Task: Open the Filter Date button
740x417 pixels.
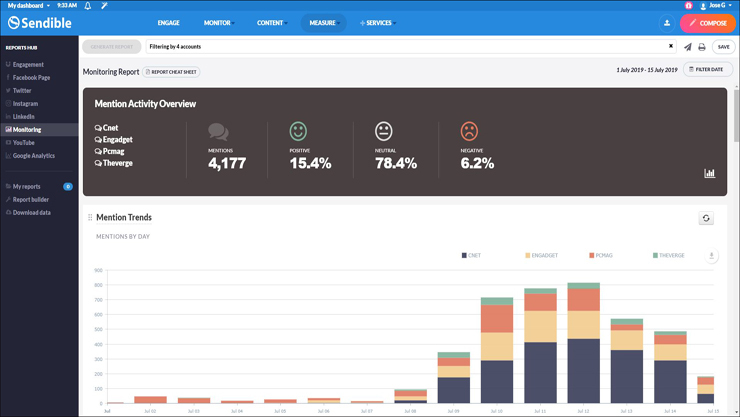Action: (708, 70)
